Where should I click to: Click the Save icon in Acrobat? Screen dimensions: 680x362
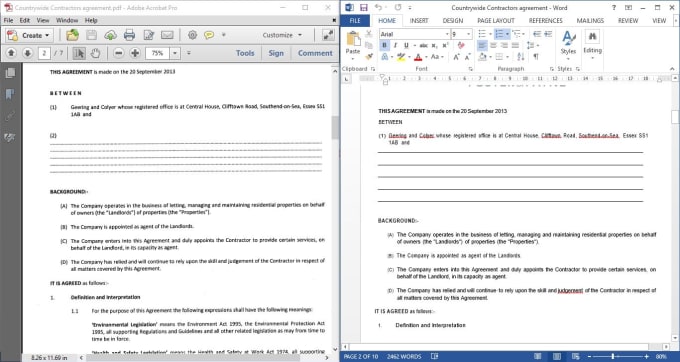[92, 35]
